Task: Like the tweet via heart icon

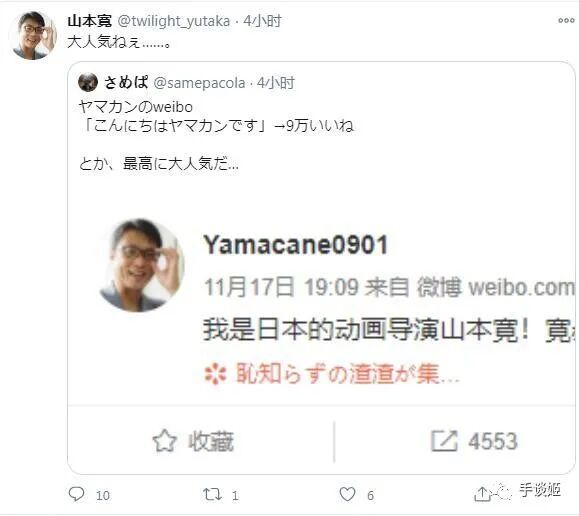Action: pyautogui.click(x=347, y=494)
